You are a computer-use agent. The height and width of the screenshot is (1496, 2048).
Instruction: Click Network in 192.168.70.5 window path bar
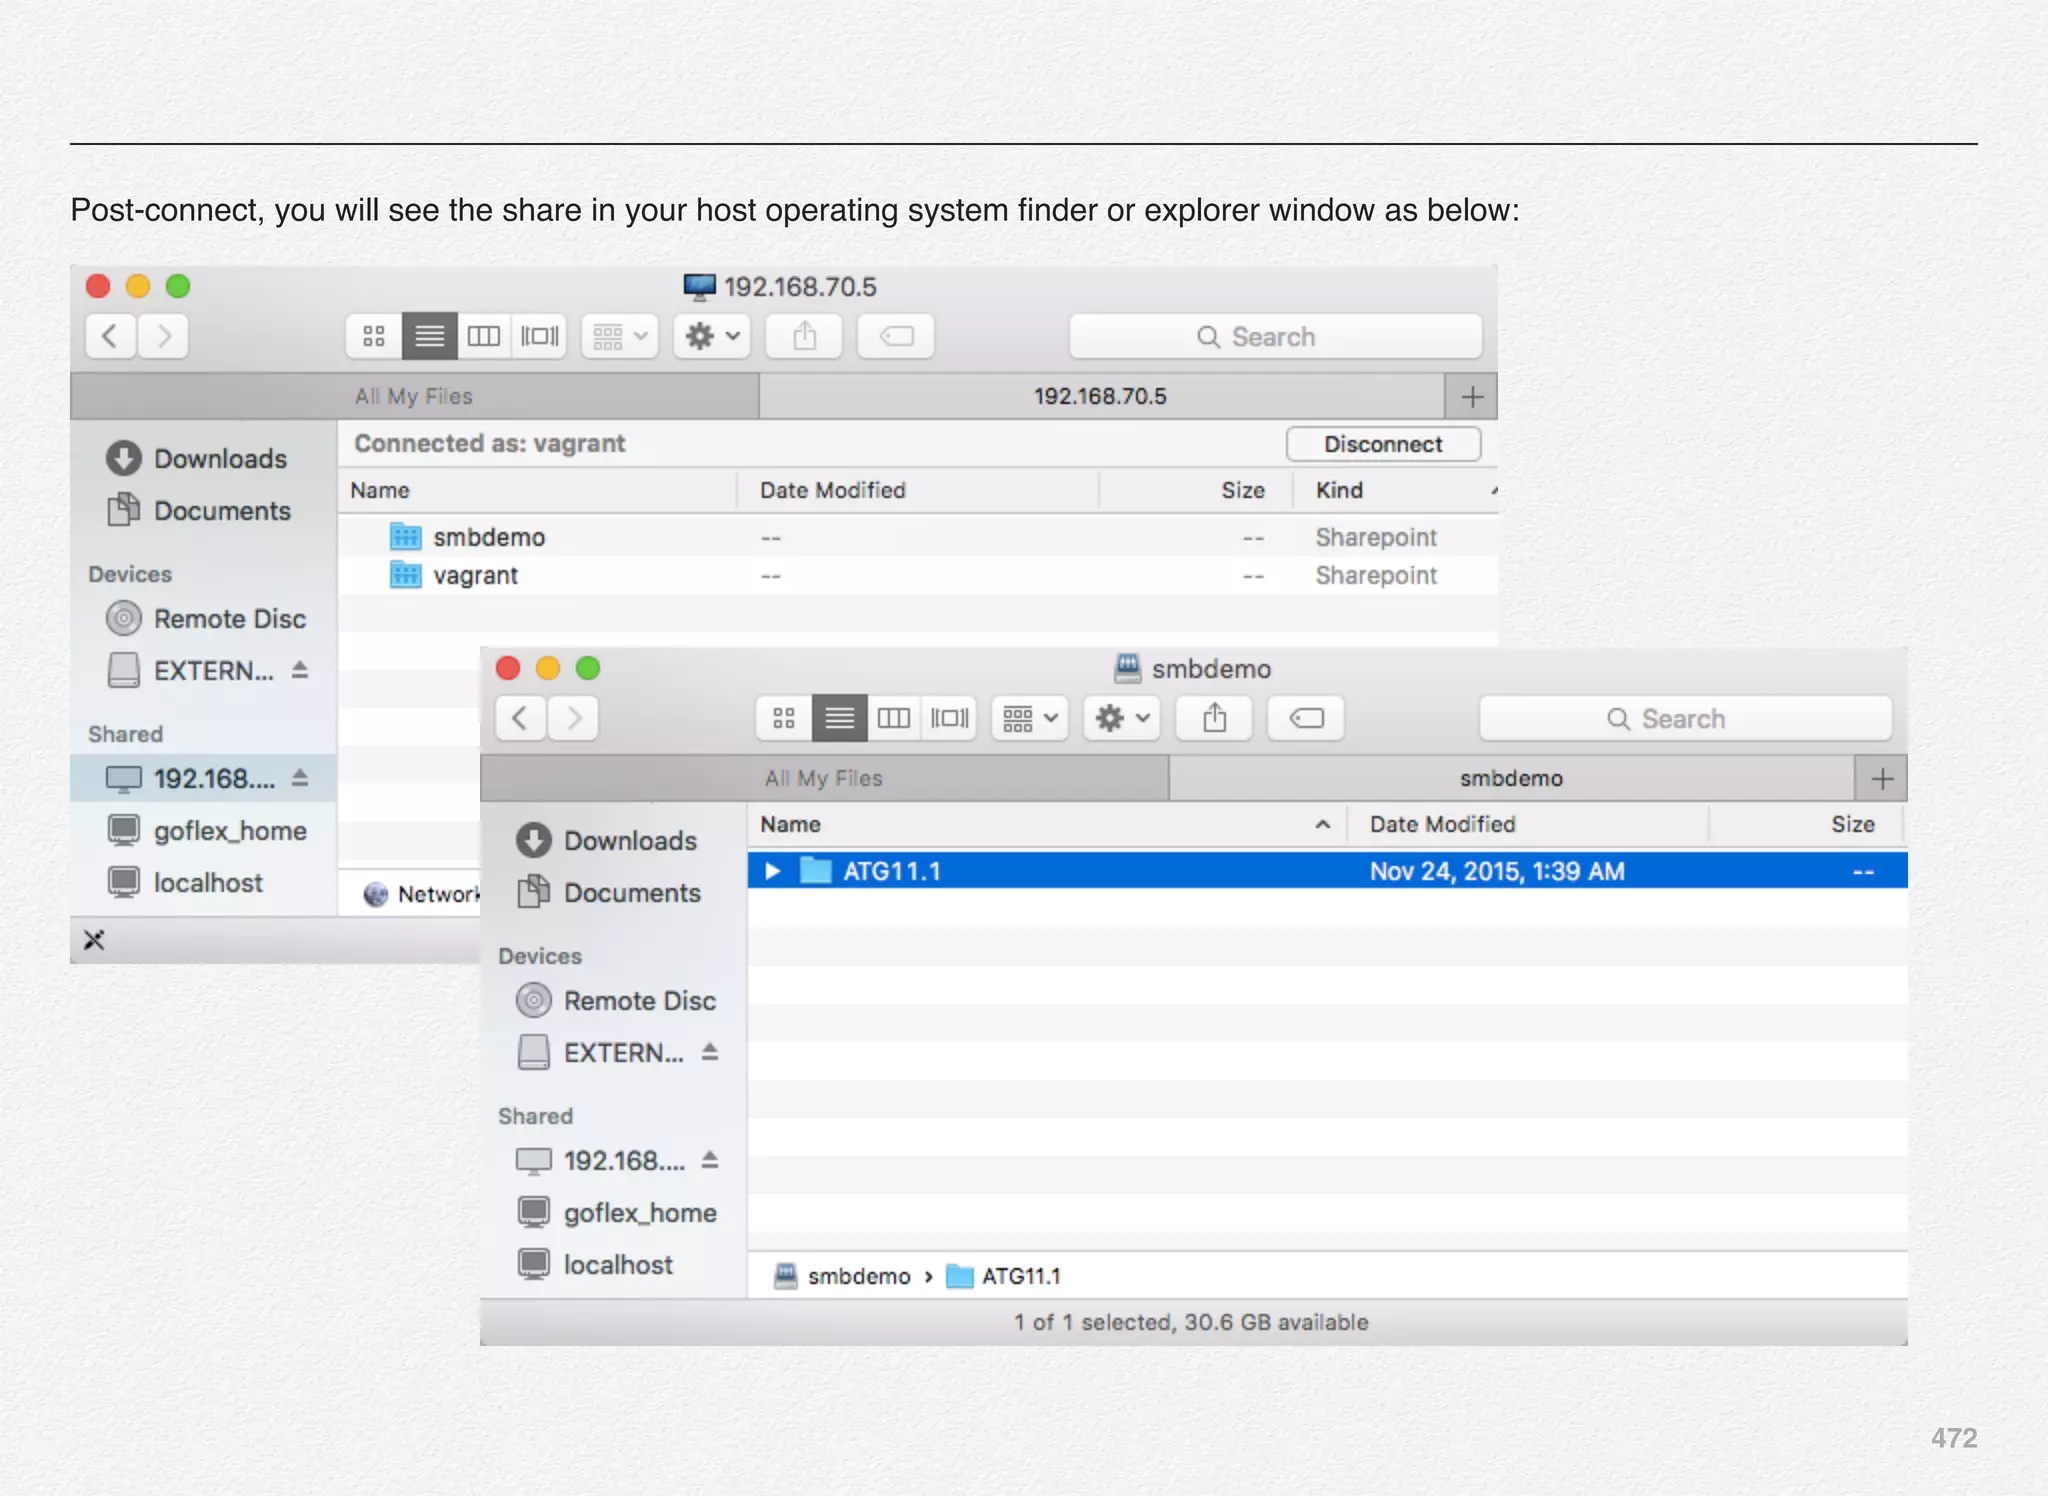[422, 894]
